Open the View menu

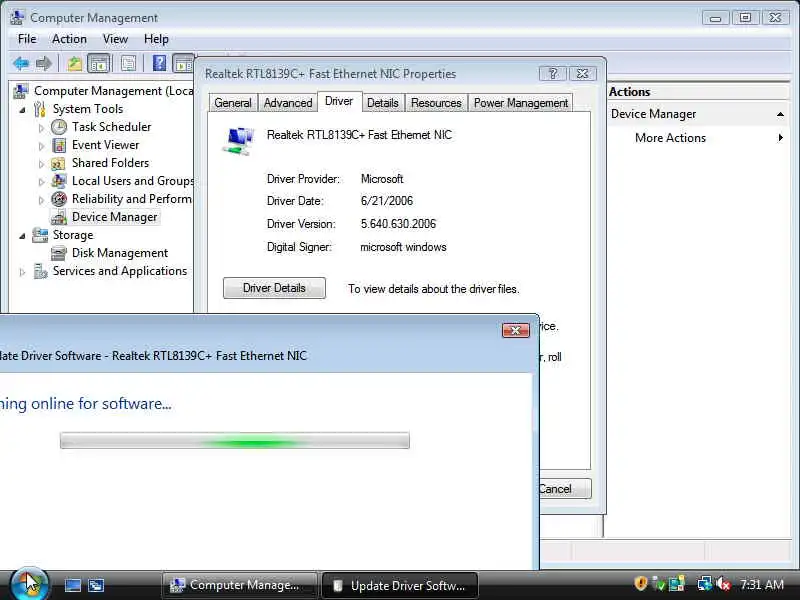coord(115,39)
